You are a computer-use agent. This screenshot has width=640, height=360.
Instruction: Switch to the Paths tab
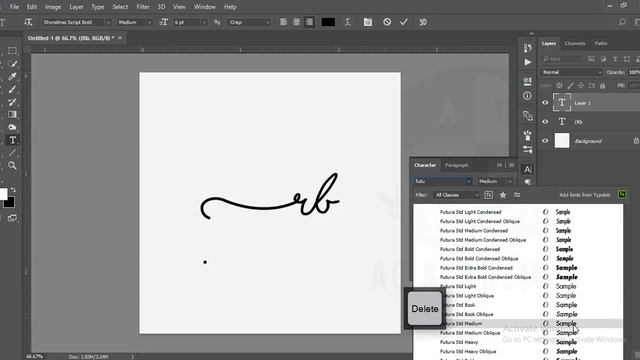[x=601, y=43]
